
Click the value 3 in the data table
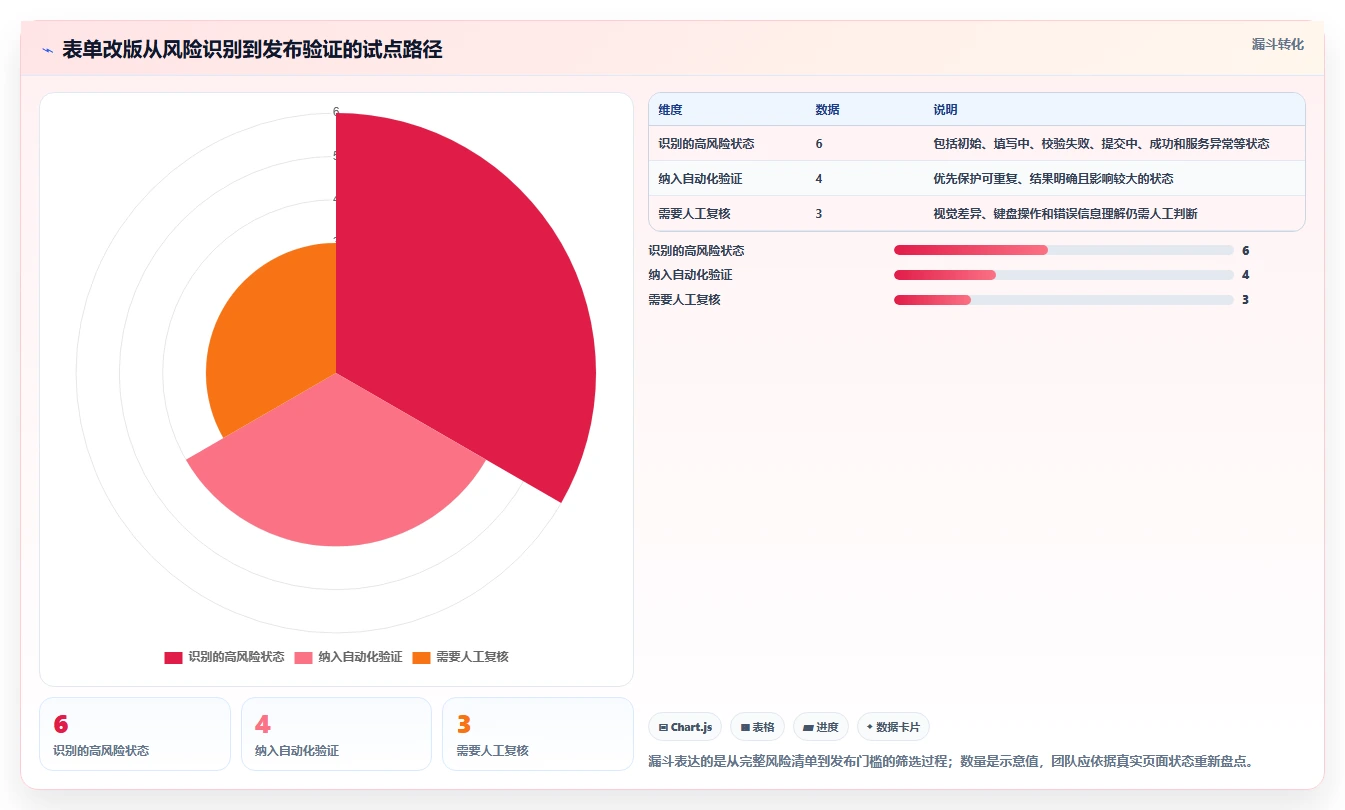pyautogui.click(x=819, y=214)
